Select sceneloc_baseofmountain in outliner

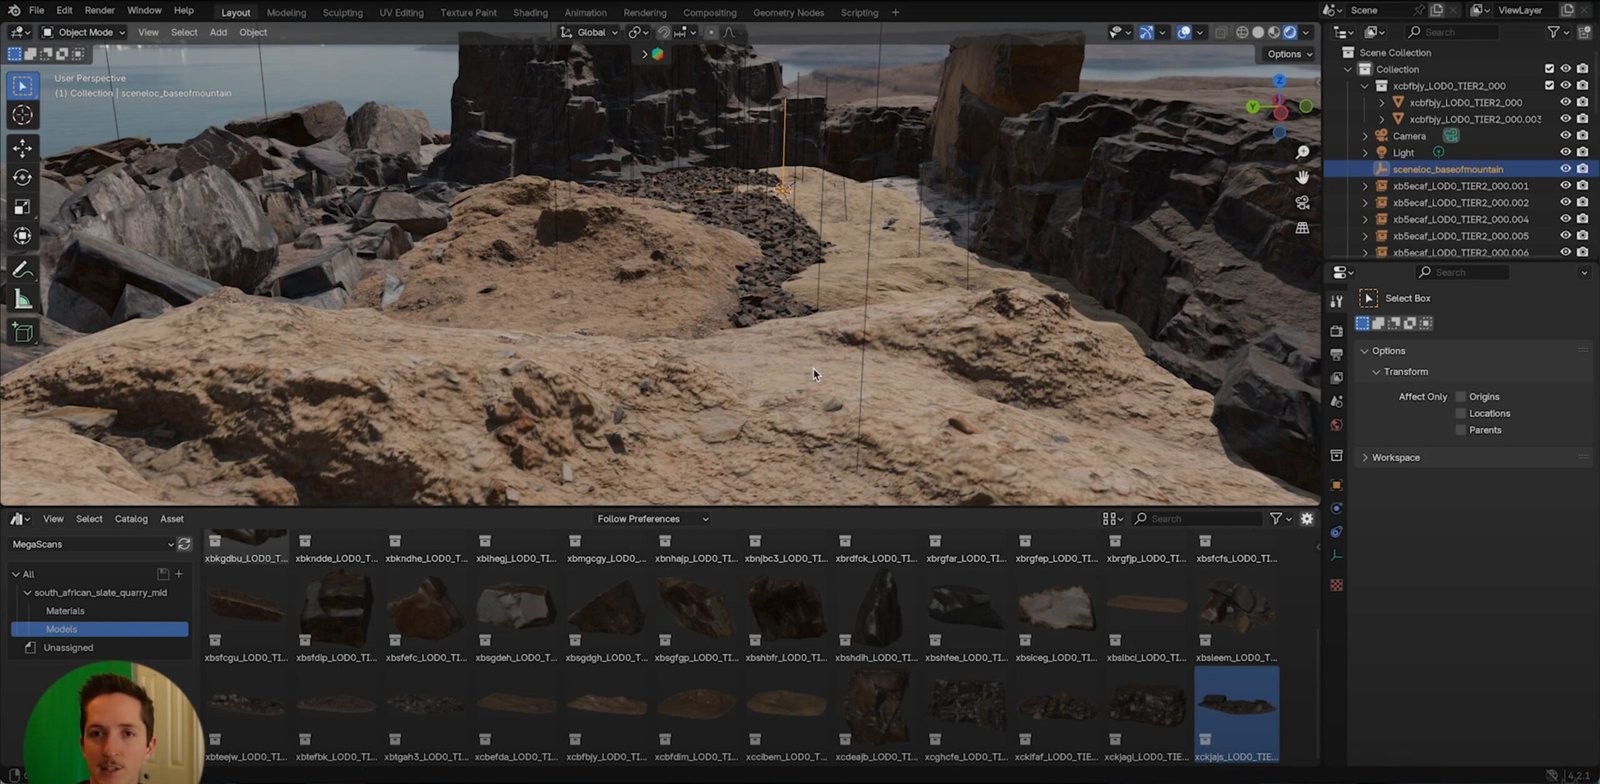pos(1448,169)
